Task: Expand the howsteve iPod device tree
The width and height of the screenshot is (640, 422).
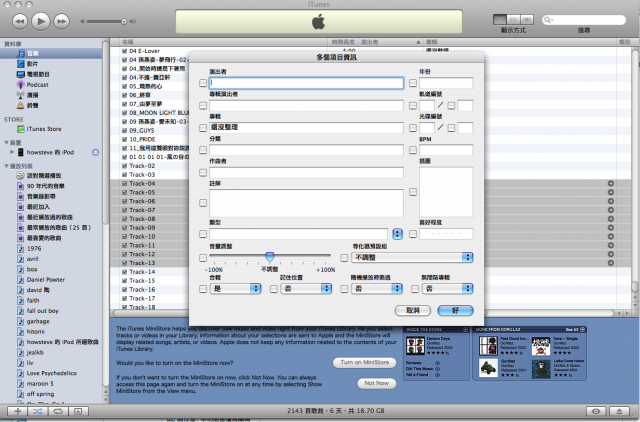Action: point(10,151)
